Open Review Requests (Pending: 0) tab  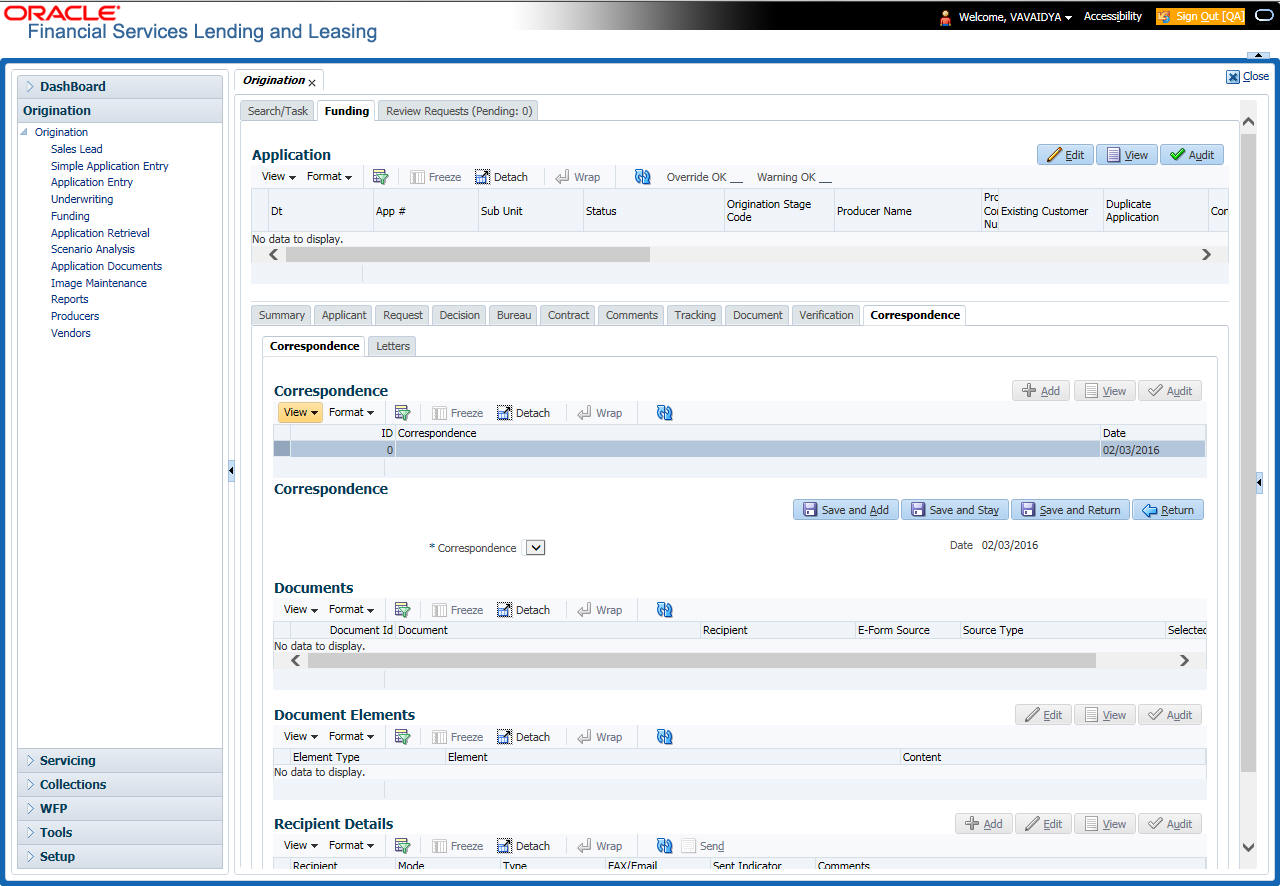coord(459,111)
